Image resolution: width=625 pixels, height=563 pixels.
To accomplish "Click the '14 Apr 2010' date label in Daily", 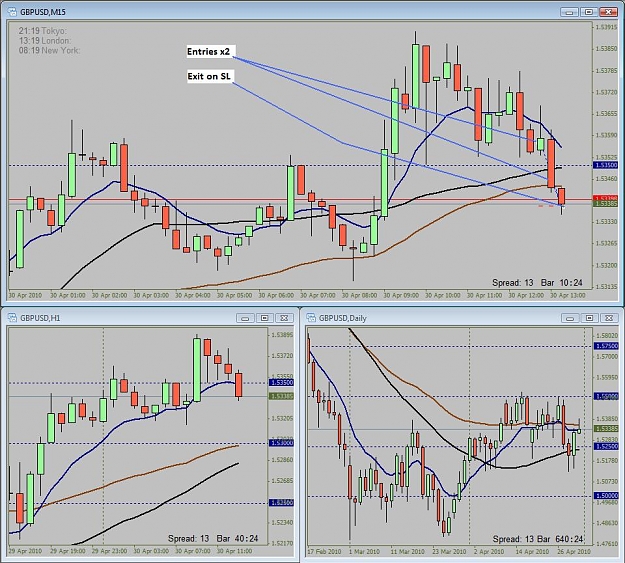I will click(532, 552).
